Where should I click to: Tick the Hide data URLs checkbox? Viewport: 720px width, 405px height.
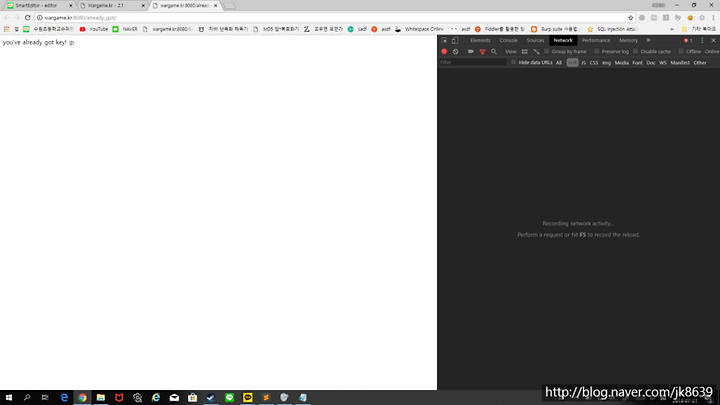tap(513, 62)
